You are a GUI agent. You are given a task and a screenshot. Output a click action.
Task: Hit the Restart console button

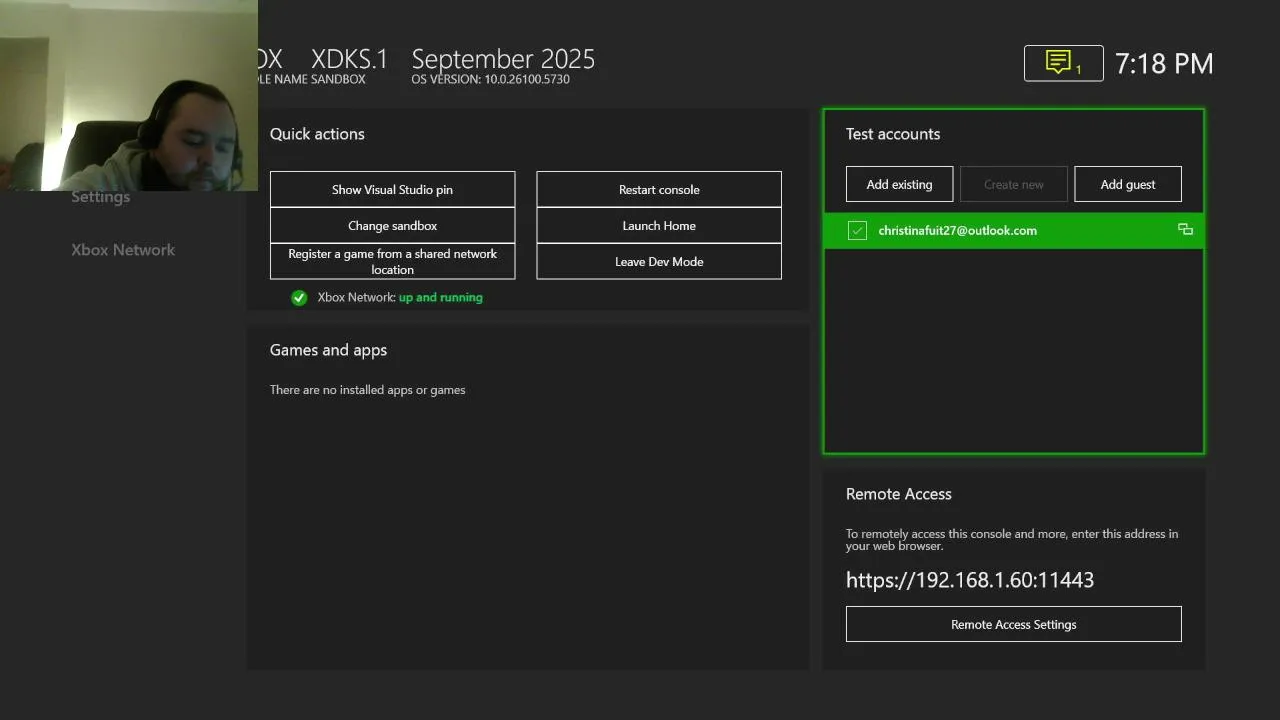tap(659, 190)
